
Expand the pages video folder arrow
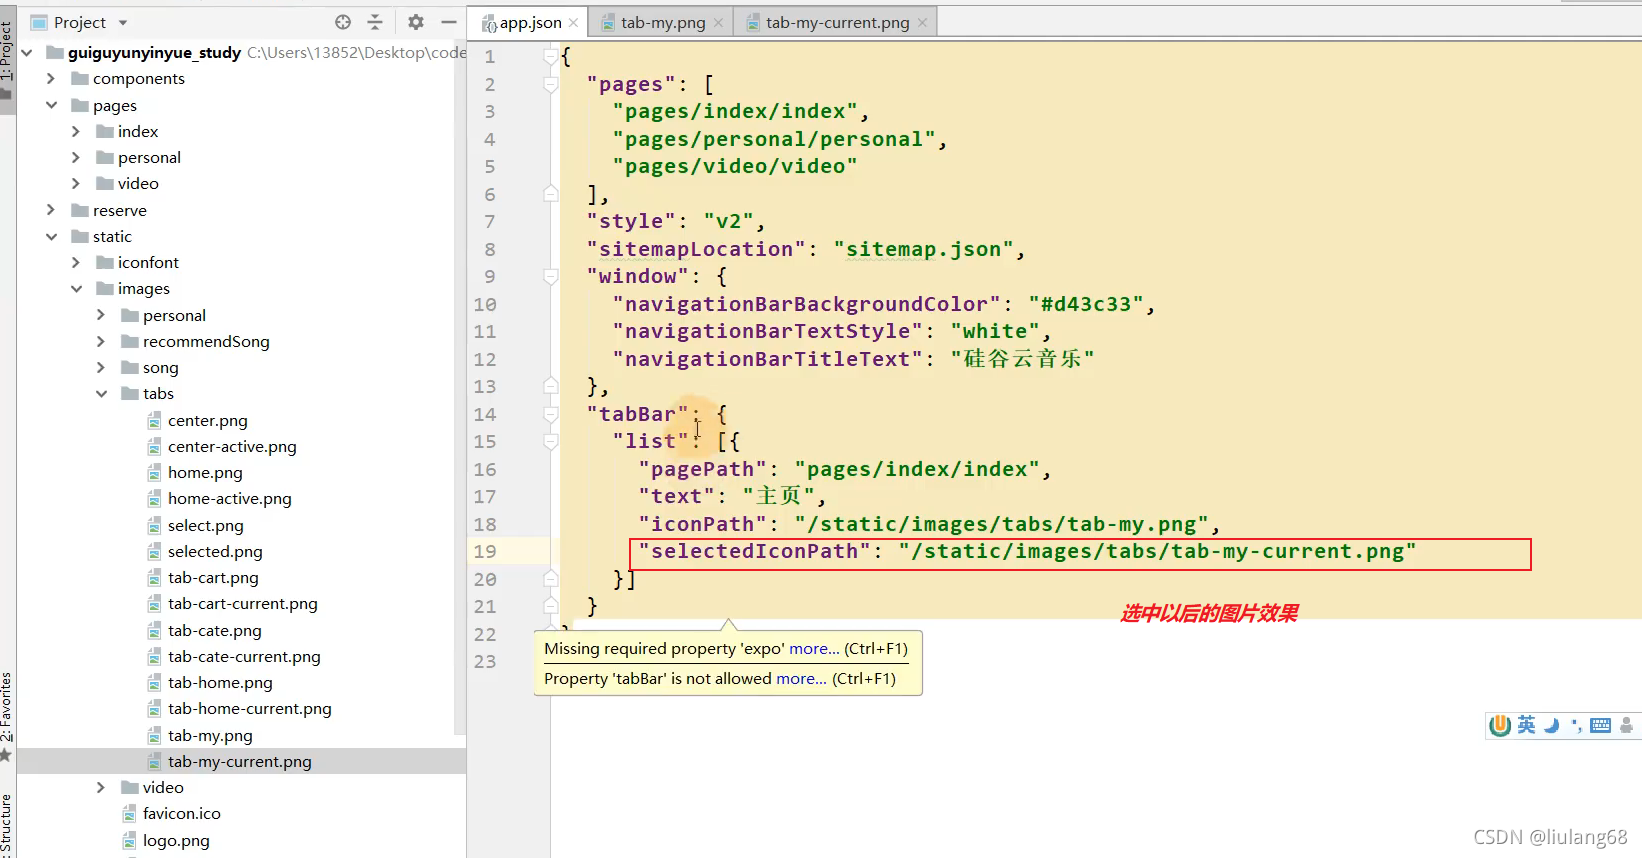[x=76, y=183]
